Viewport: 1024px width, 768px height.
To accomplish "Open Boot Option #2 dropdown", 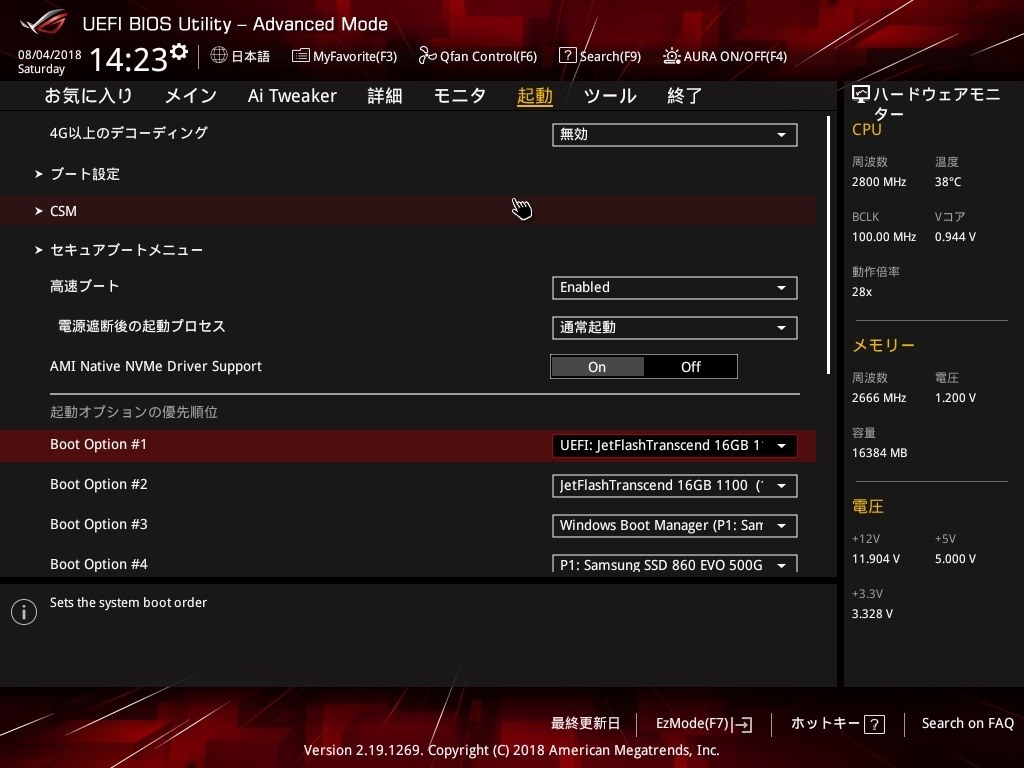I will click(x=675, y=486).
